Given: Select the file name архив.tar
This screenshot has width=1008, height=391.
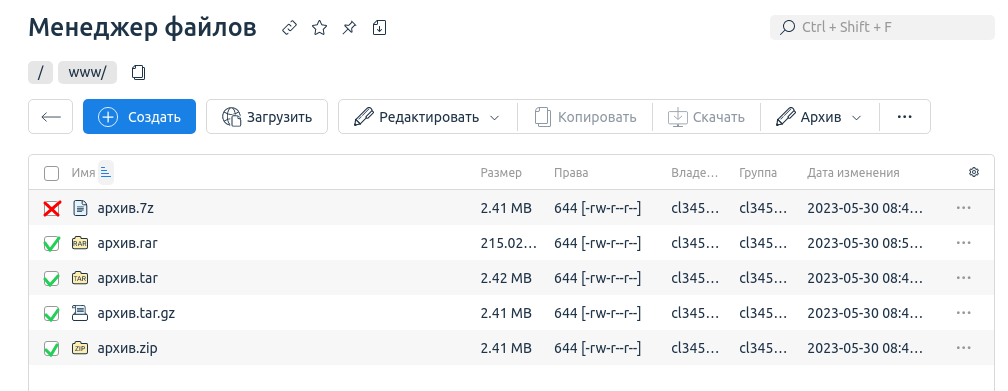Looking at the screenshot, I should (127, 278).
